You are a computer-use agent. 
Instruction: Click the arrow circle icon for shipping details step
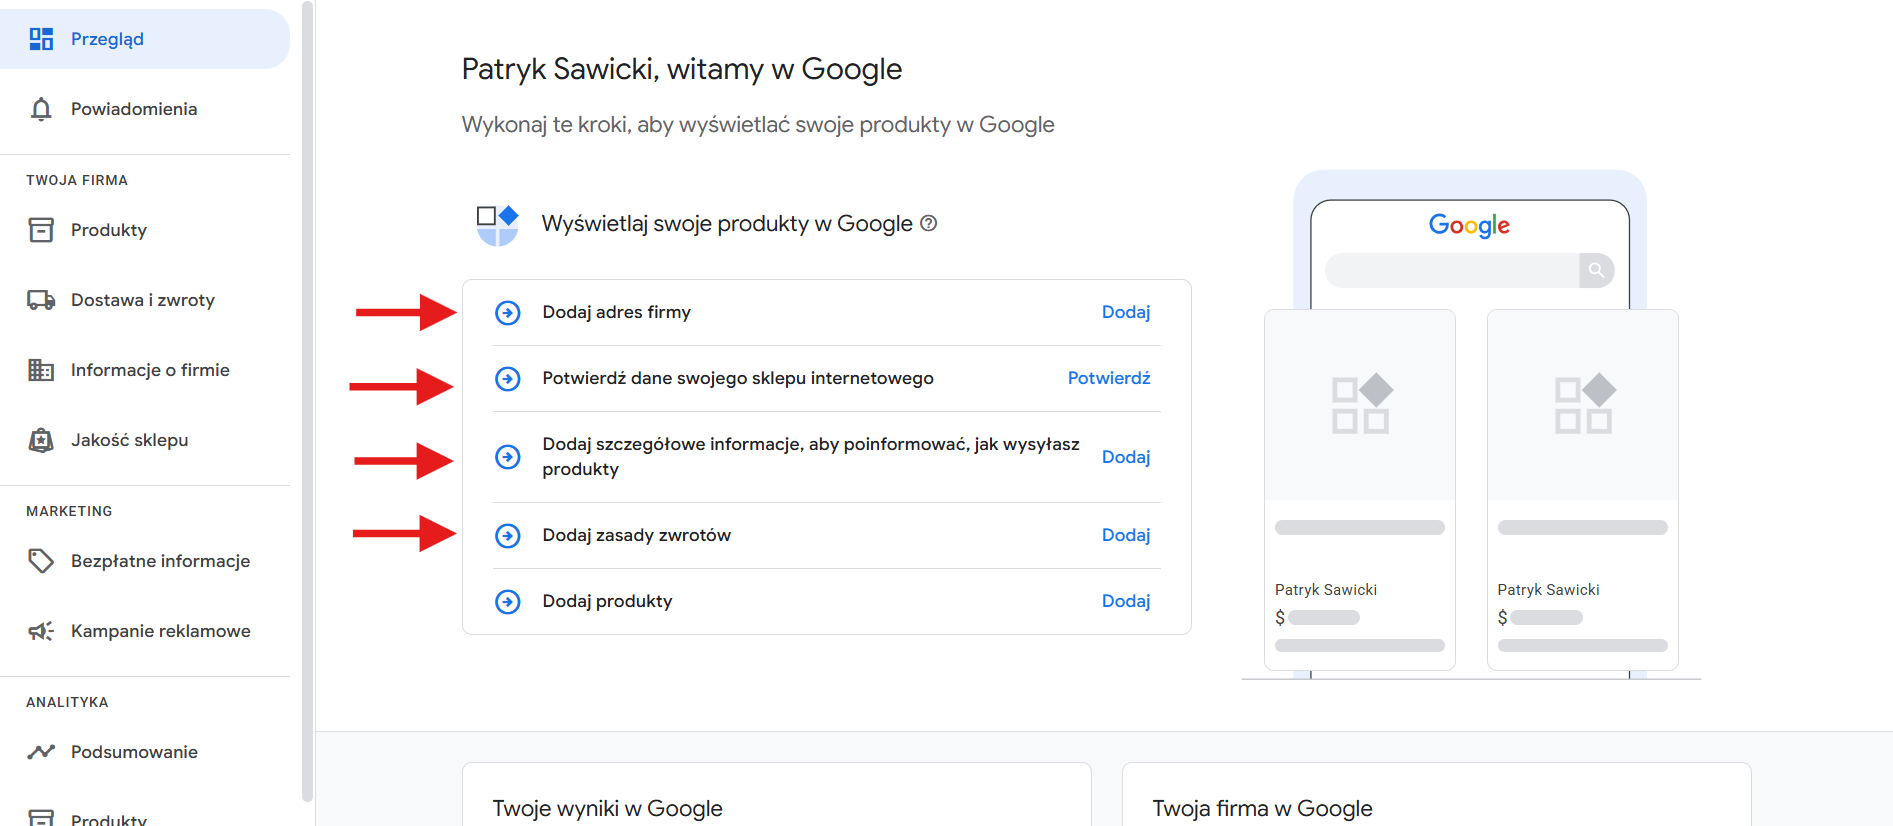(x=508, y=457)
